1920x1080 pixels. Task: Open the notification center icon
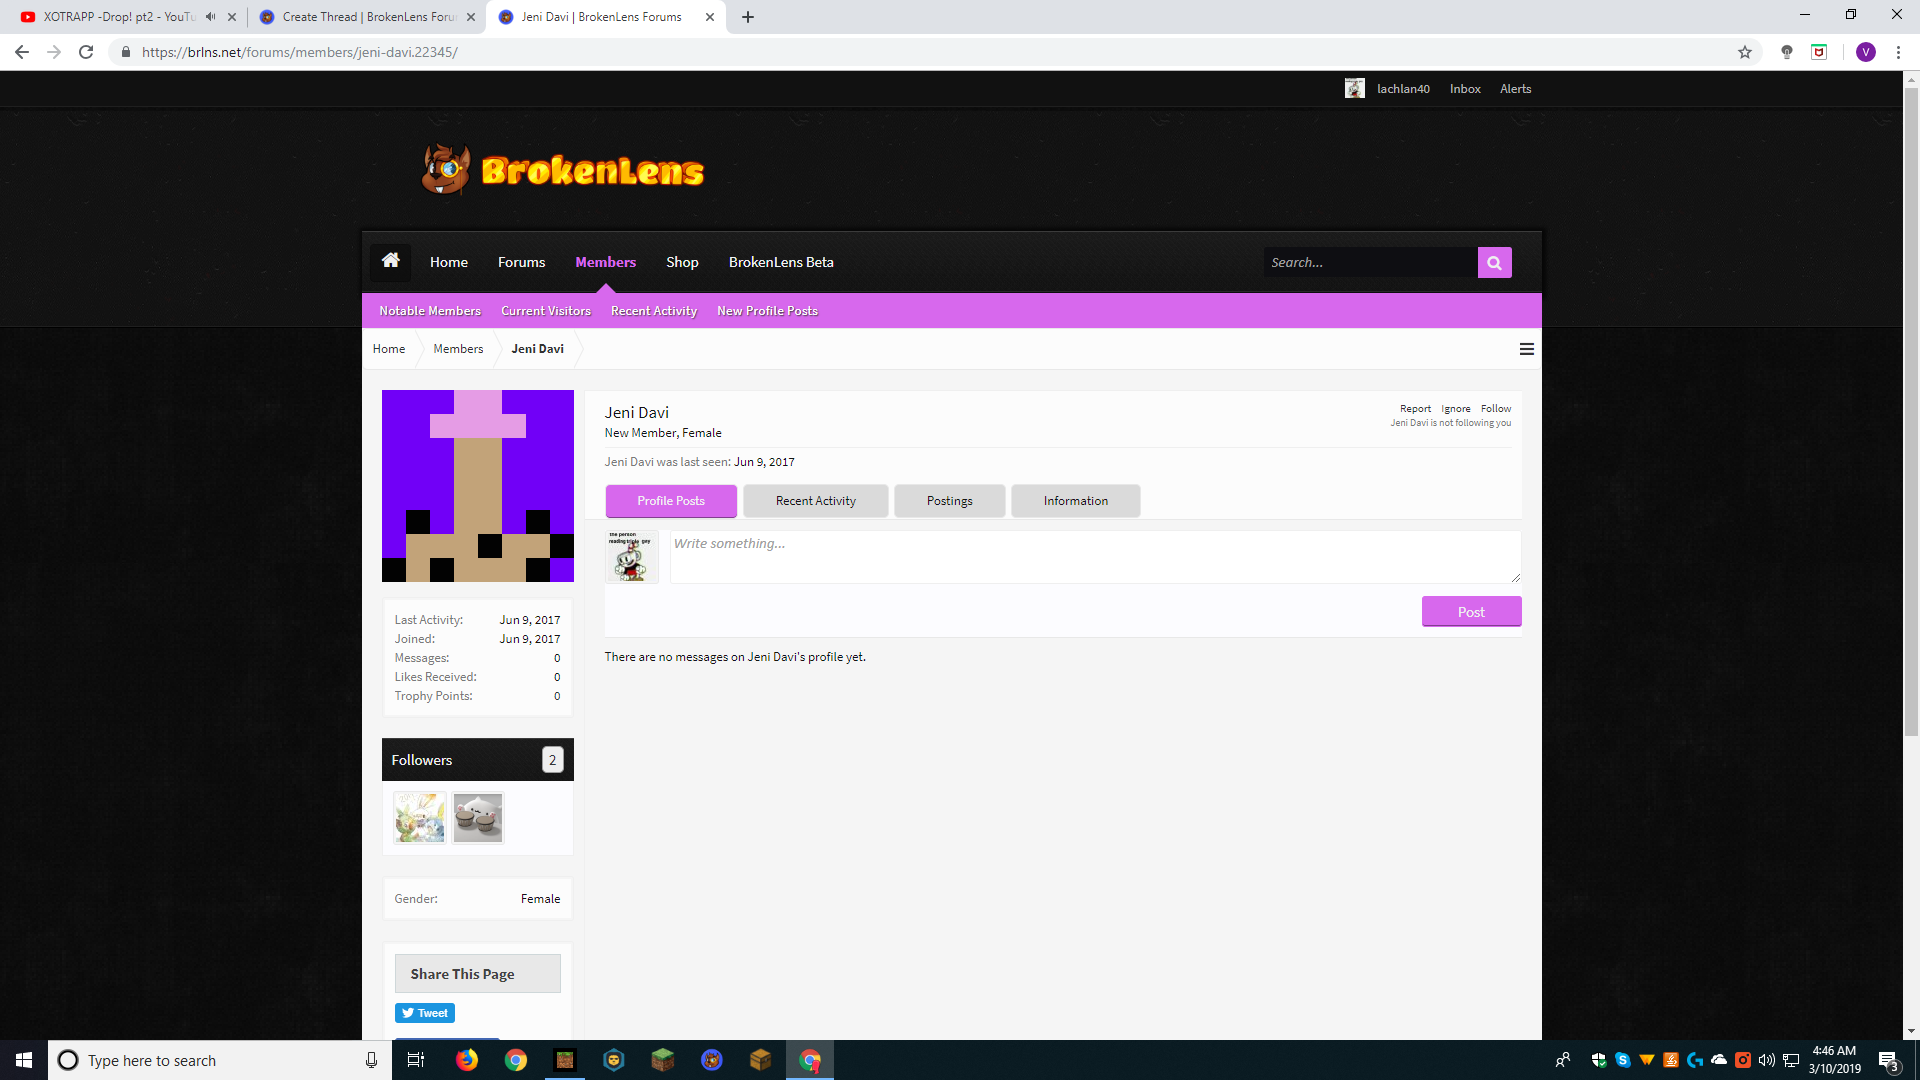[x=1889, y=1060]
